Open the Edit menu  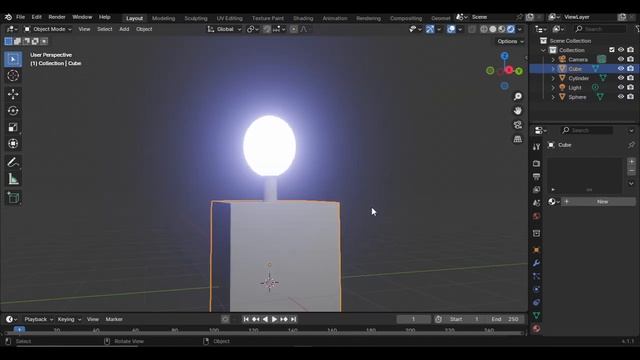tap(36, 17)
